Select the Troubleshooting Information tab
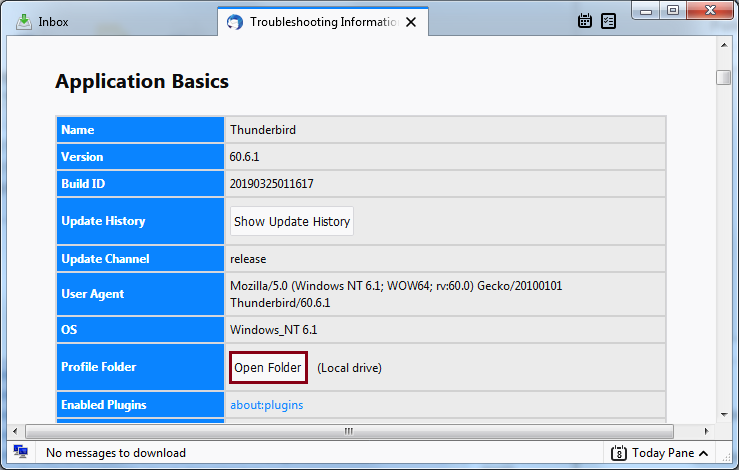Viewport: 739px width, 470px height. tap(323, 22)
